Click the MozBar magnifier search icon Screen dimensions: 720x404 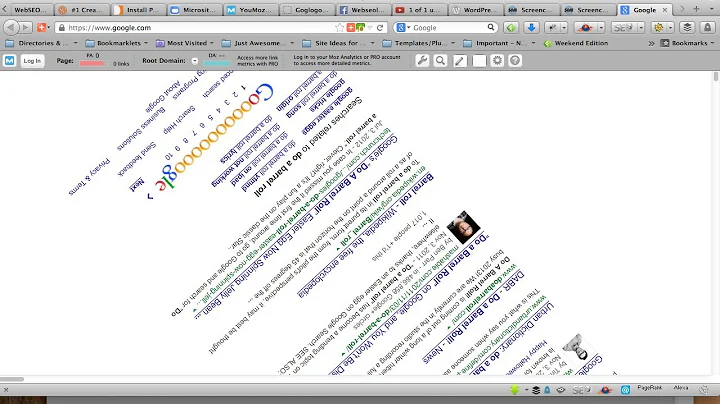pos(440,61)
